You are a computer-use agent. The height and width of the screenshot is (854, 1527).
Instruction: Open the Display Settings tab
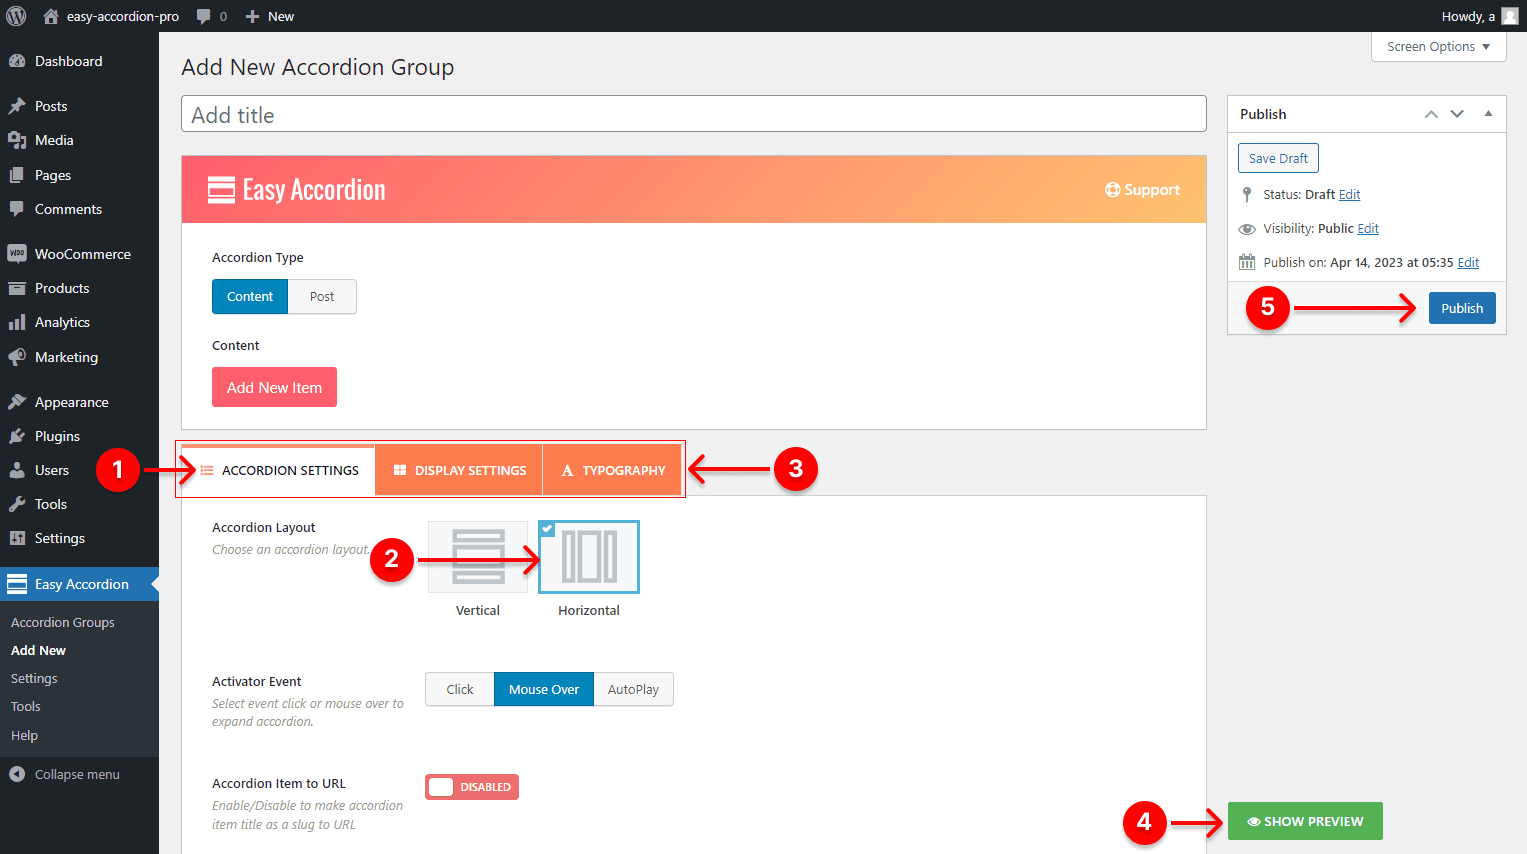point(459,470)
